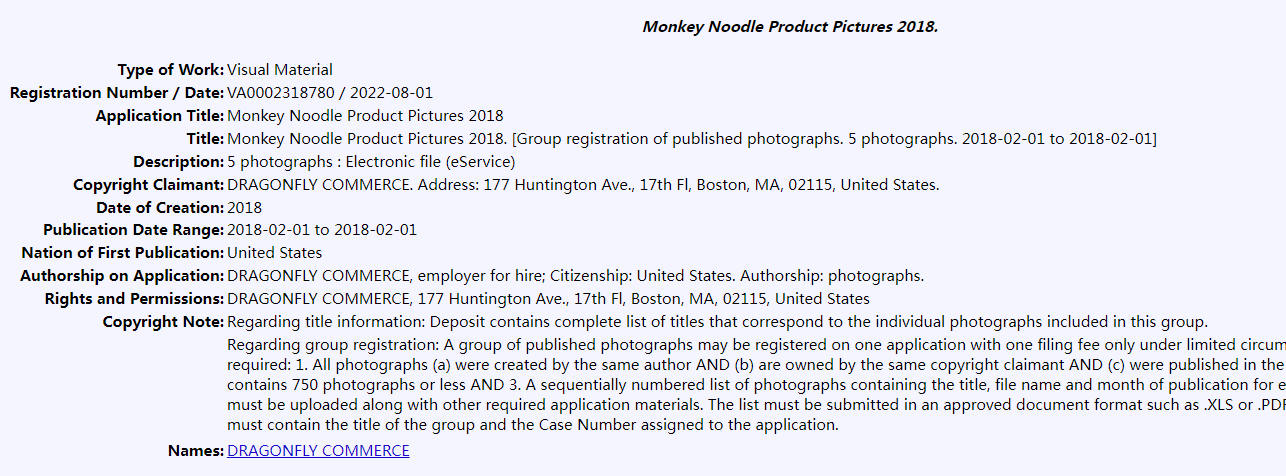The width and height of the screenshot is (1286, 476).
Task: Click the Rights and Permissions label
Action: point(134,299)
